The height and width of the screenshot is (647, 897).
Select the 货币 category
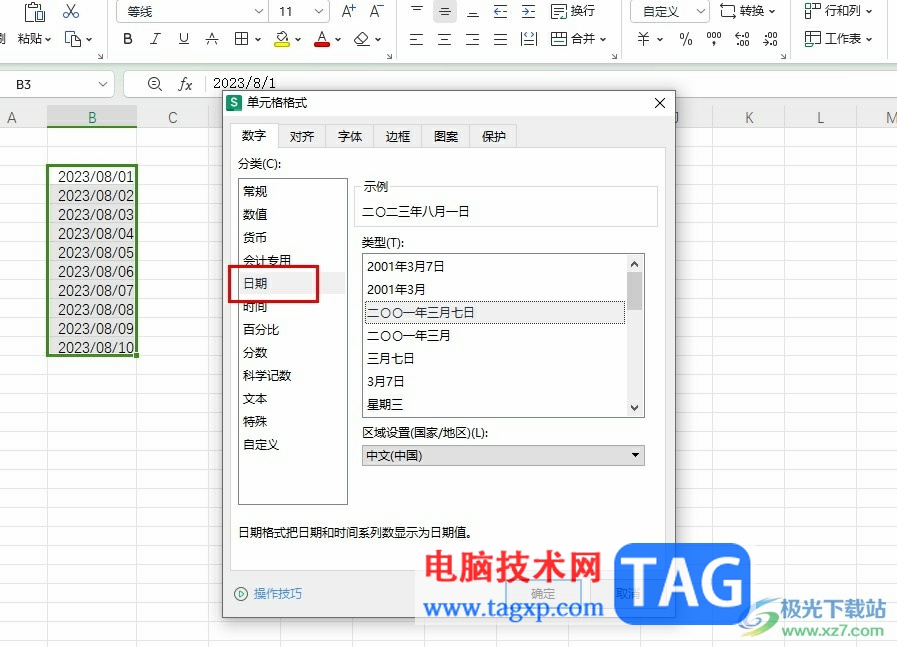pos(255,237)
